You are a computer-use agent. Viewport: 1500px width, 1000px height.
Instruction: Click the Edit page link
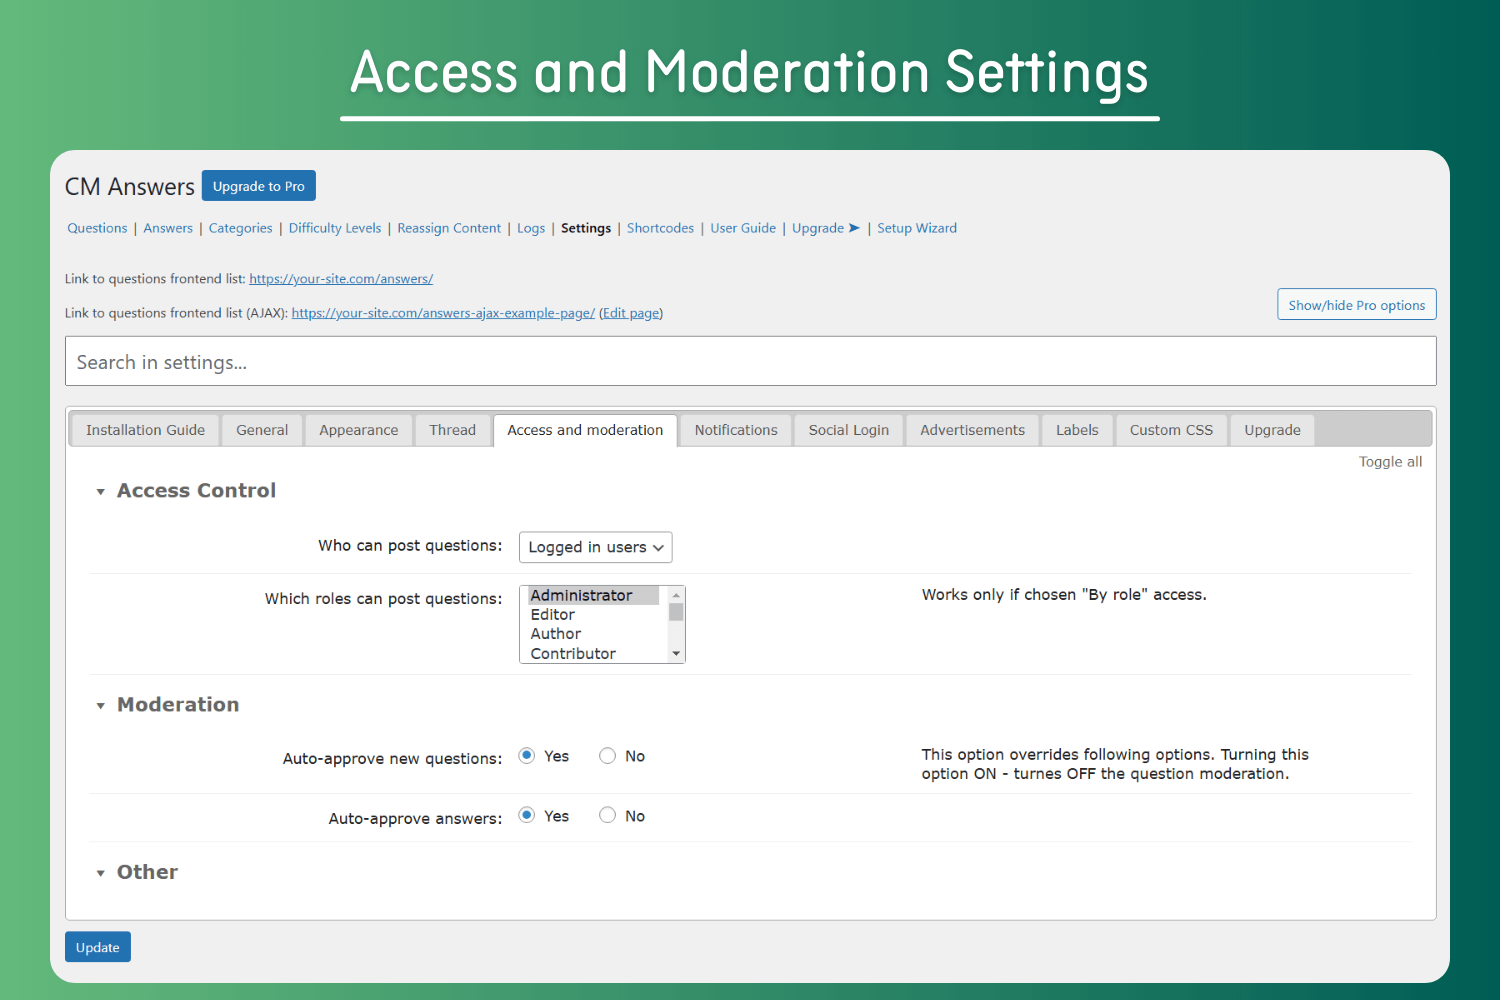tap(631, 313)
